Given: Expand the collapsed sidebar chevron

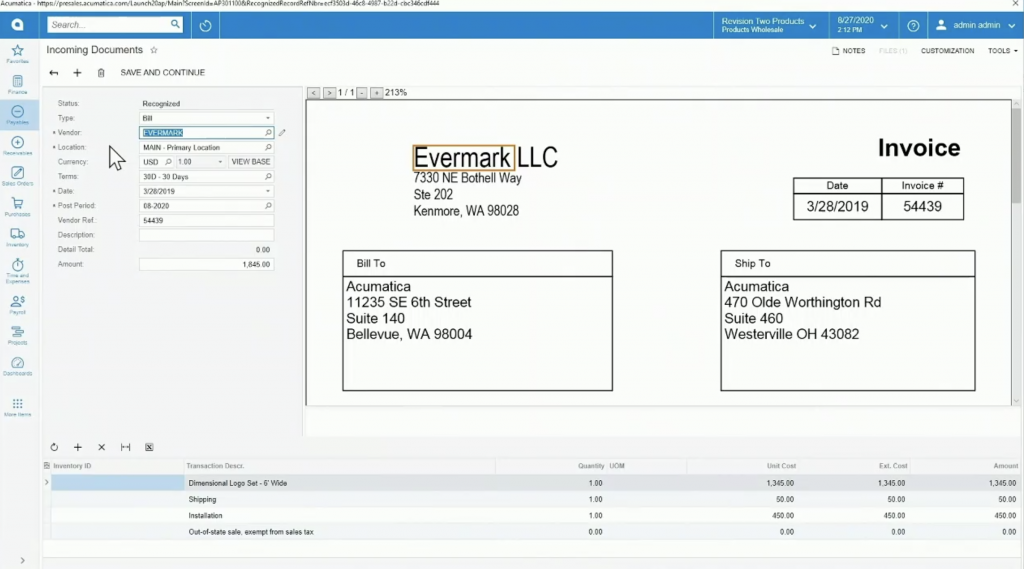Looking at the screenshot, I should [x=22, y=561].
